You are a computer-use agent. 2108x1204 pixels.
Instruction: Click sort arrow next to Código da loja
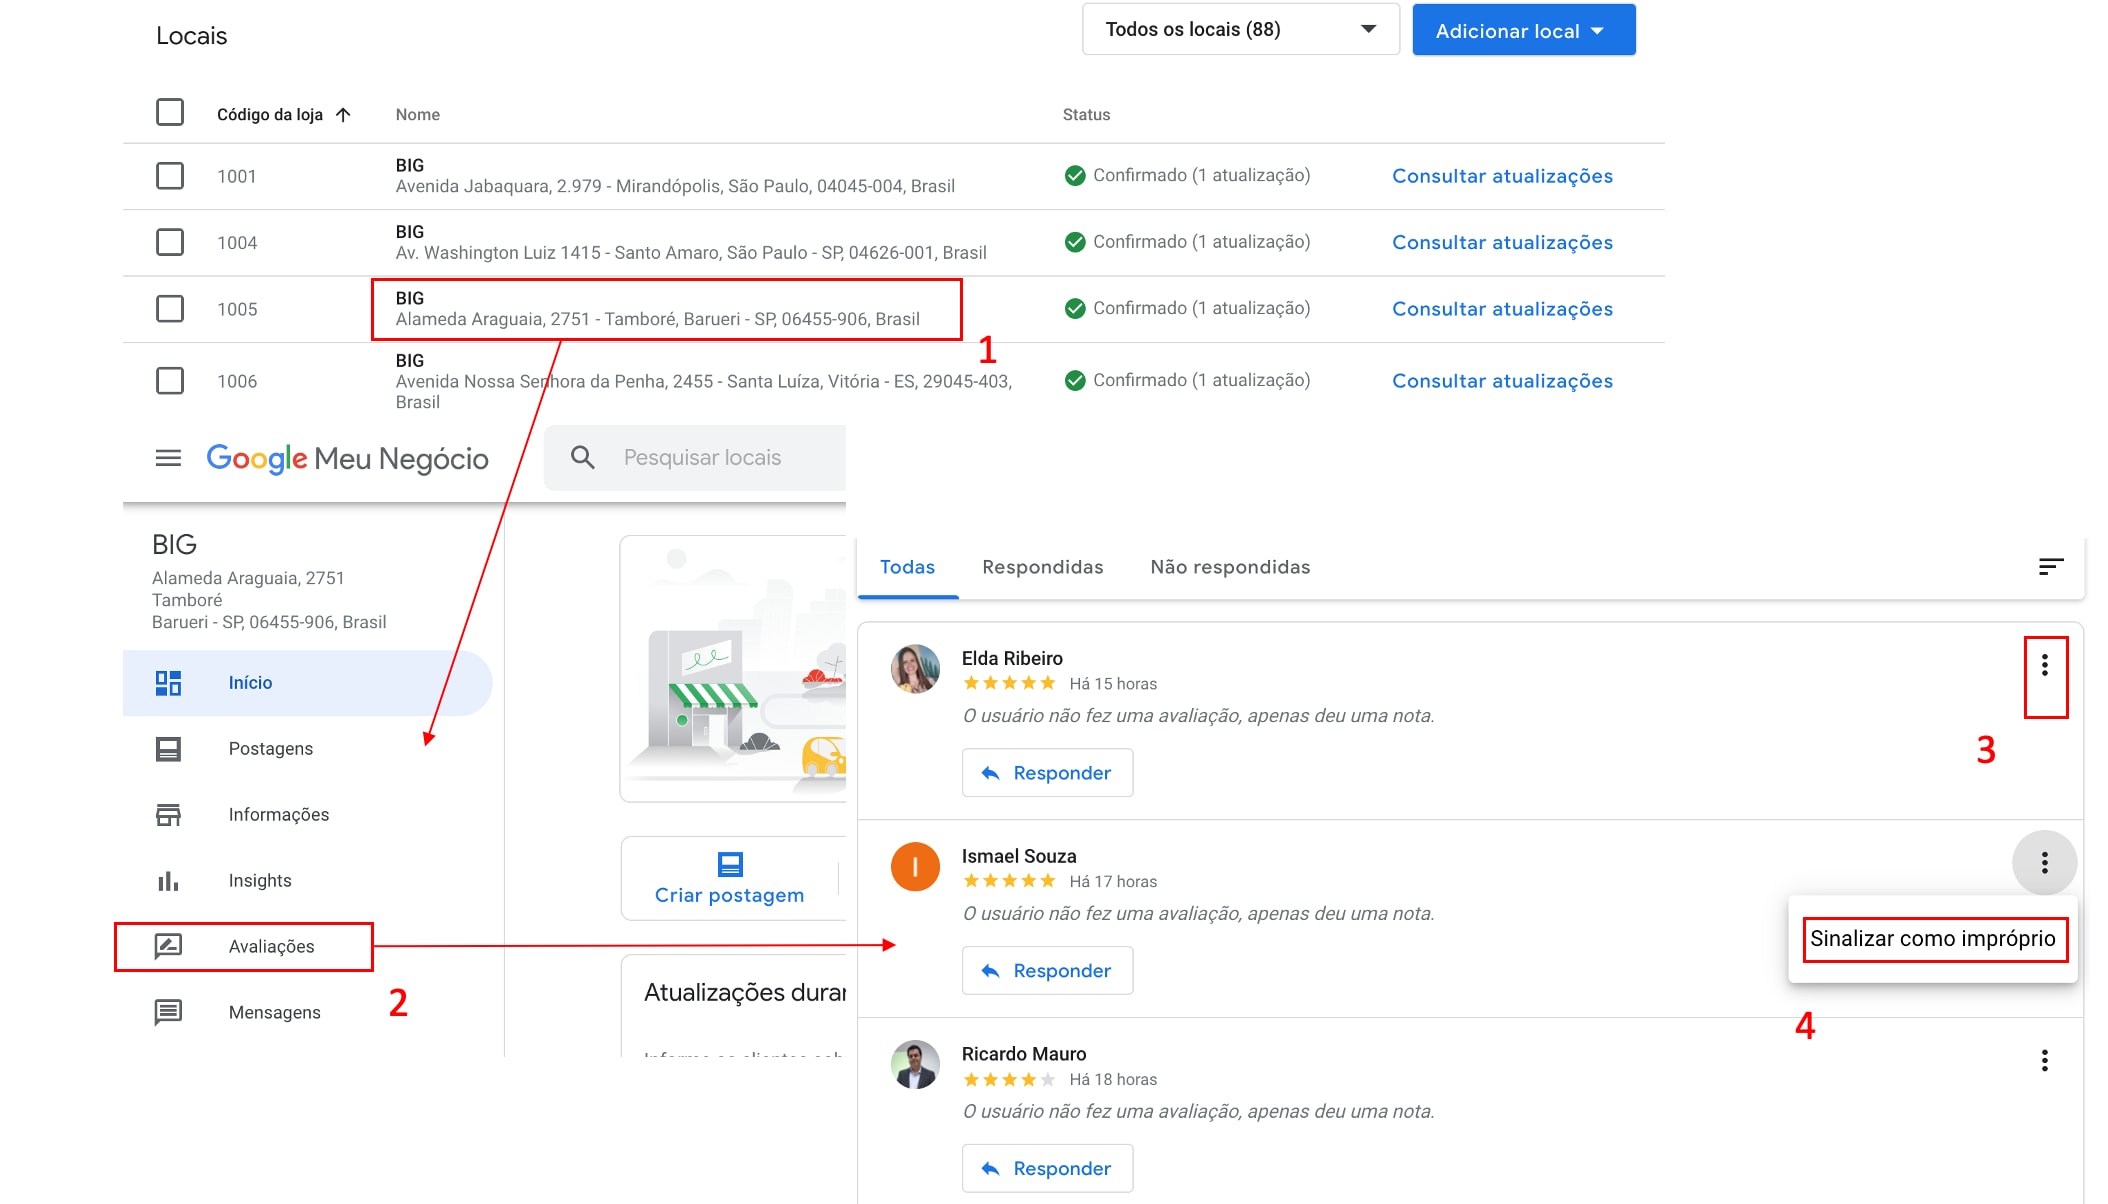[x=343, y=115]
